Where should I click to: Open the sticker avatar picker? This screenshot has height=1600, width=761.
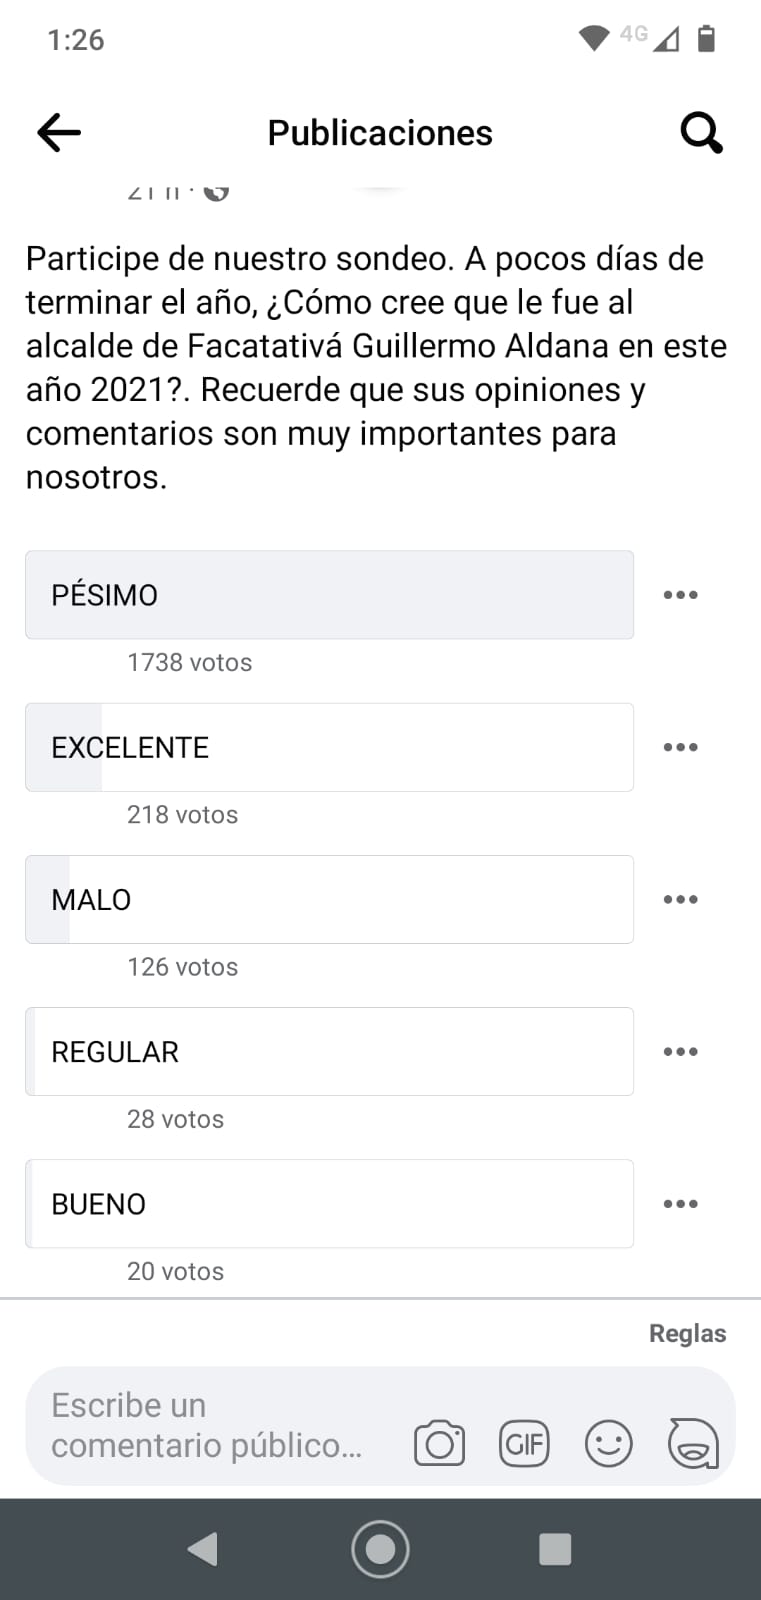693,1443
